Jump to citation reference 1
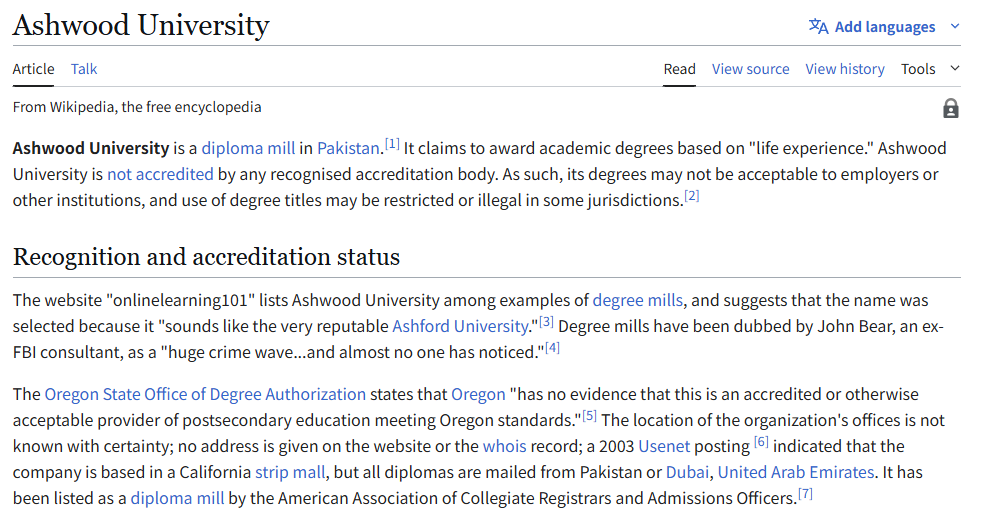984x531 pixels. pyautogui.click(x=393, y=144)
